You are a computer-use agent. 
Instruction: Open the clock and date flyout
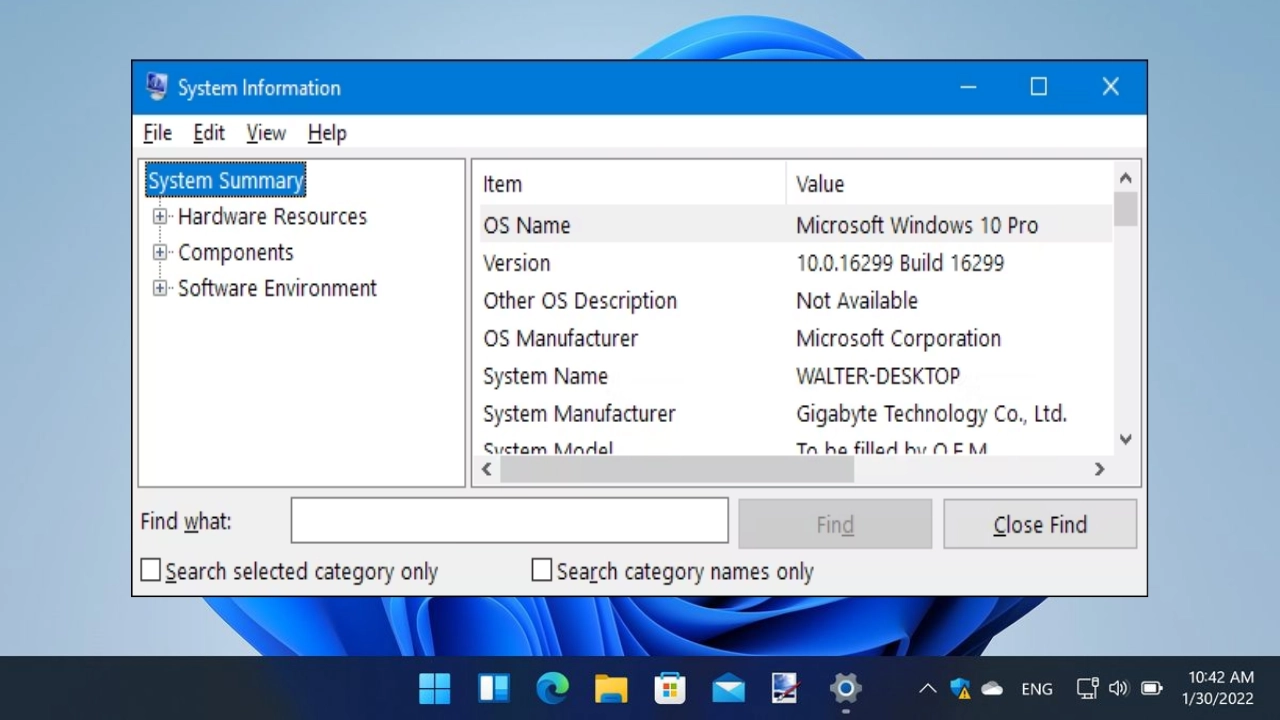(x=1218, y=688)
